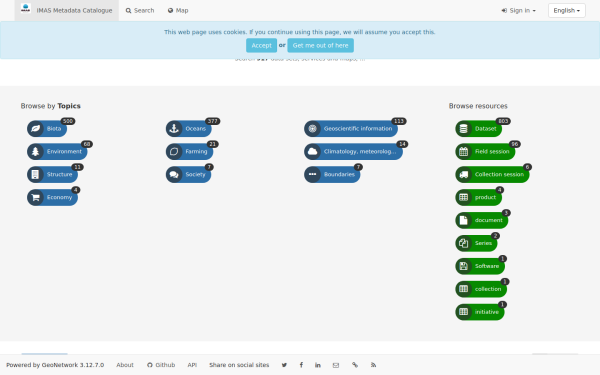This screenshot has width=600, height=375.
Task: Open the Search menu item
Action: 140,10
